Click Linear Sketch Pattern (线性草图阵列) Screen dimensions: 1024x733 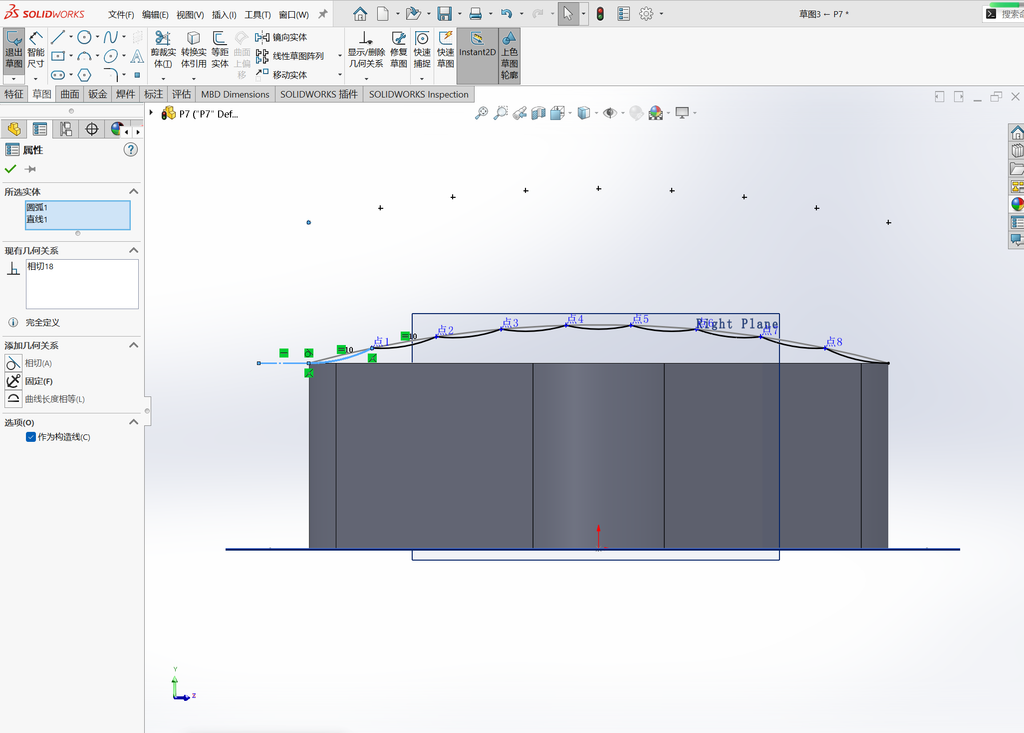click(x=290, y=56)
